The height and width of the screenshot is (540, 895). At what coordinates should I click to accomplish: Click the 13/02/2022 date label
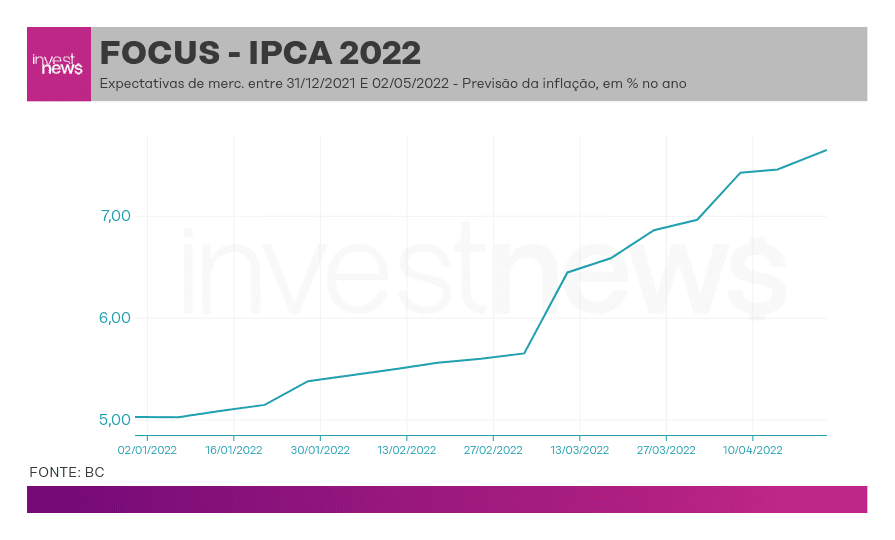tap(407, 450)
